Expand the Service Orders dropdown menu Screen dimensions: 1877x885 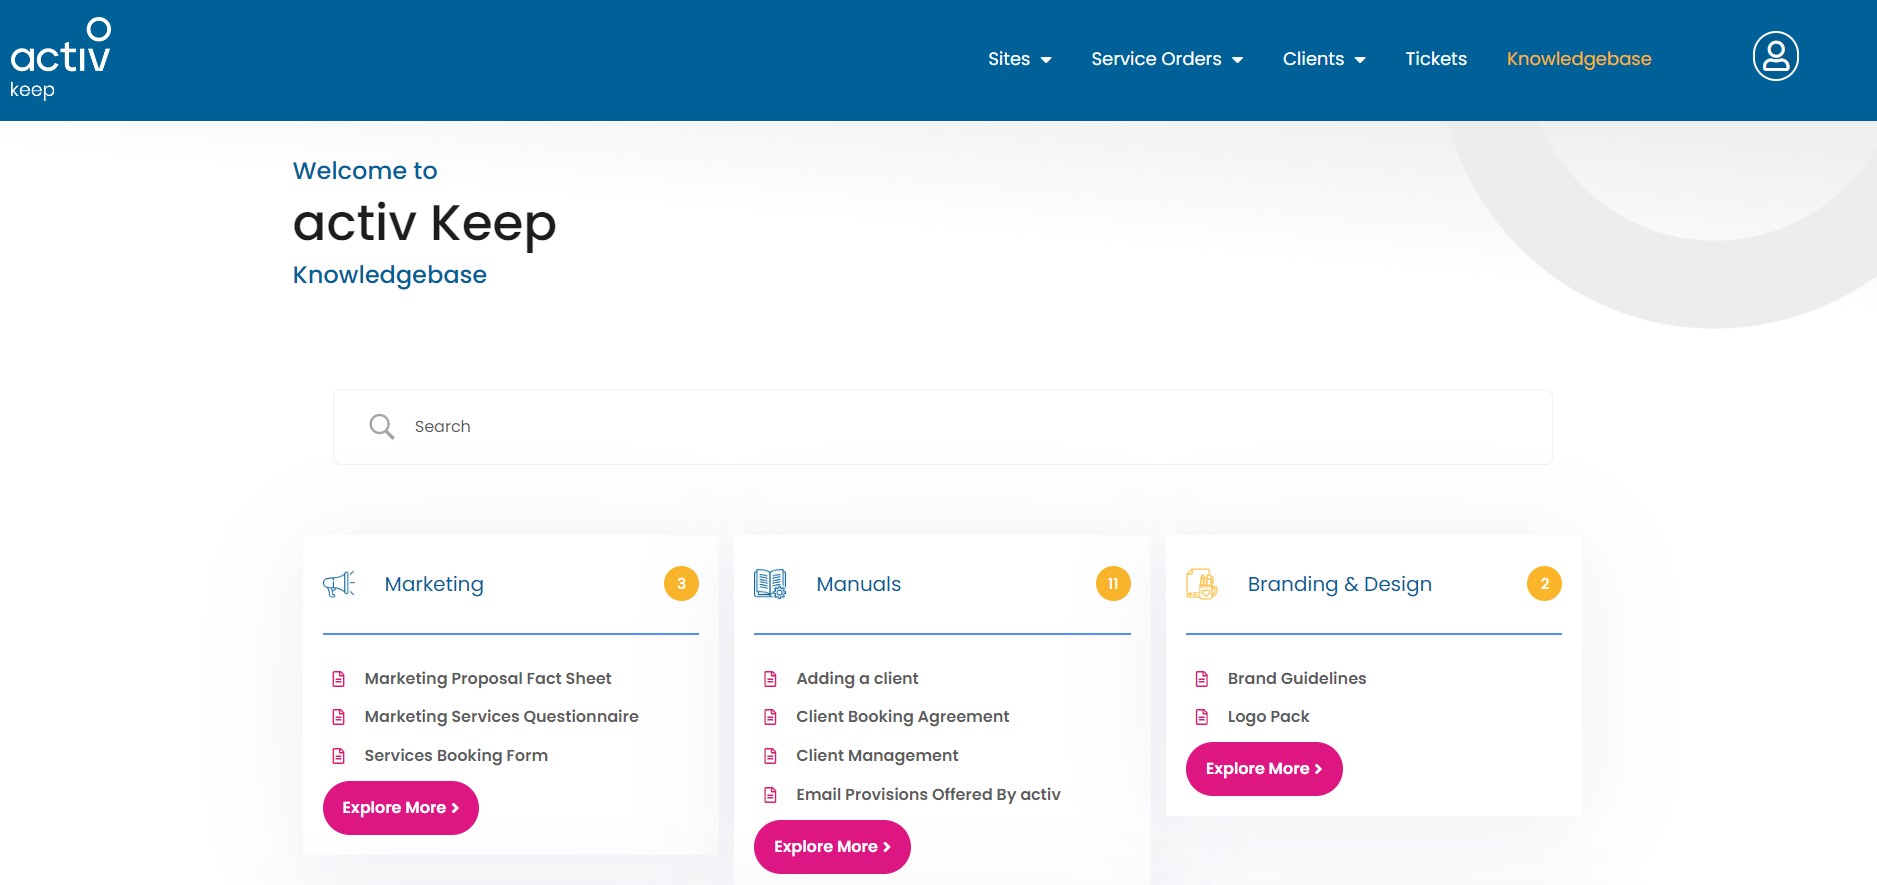point(1167,59)
